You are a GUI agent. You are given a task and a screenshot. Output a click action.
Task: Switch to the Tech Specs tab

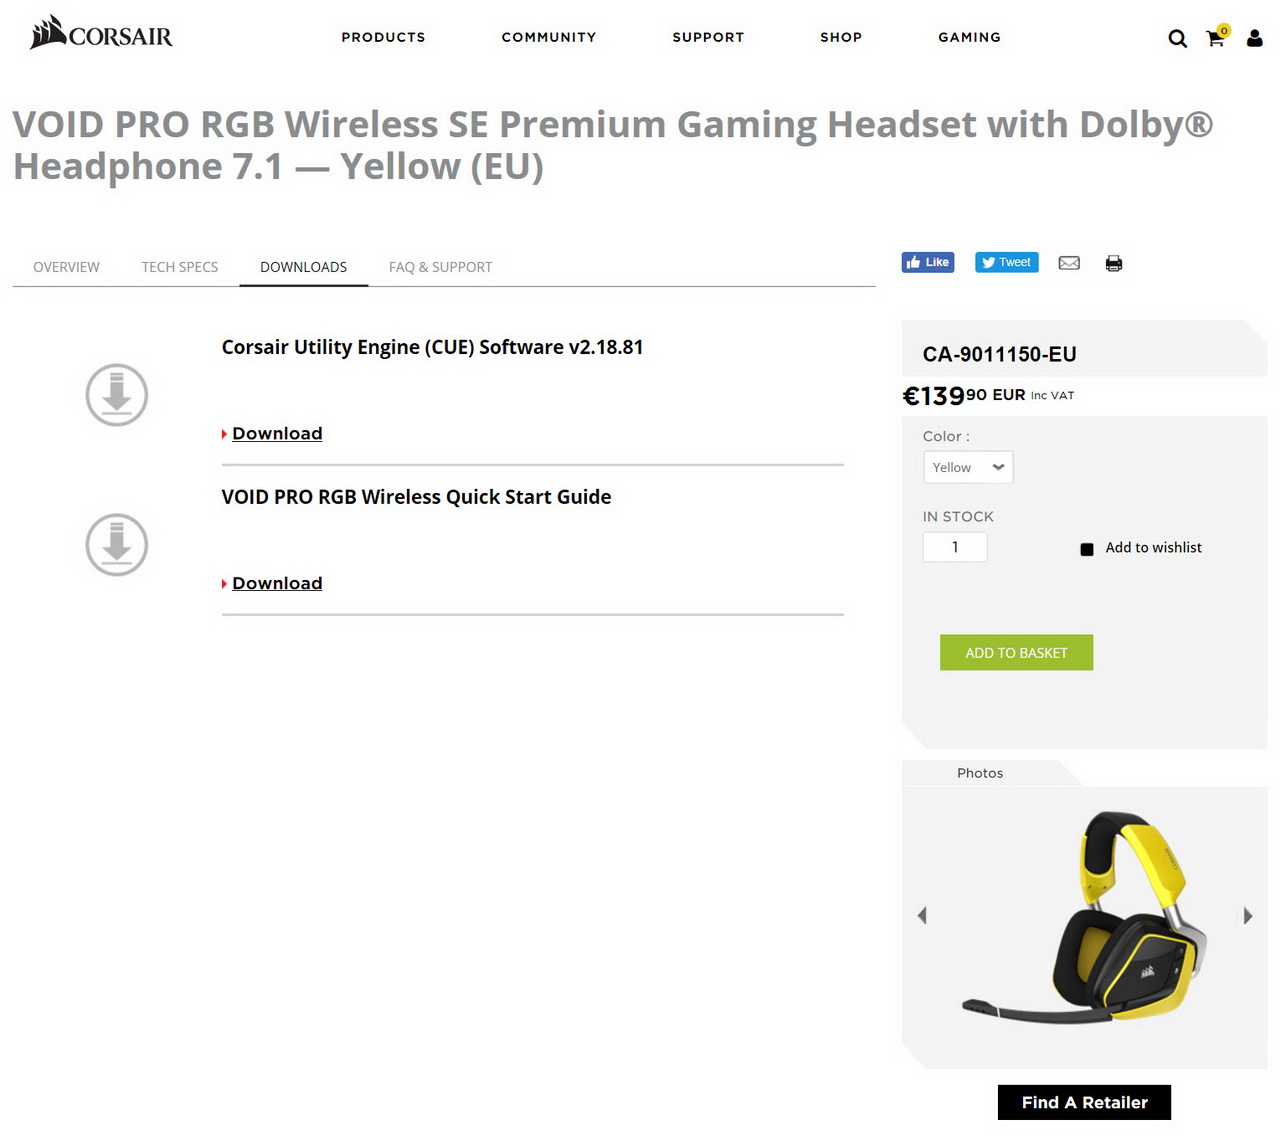[x=180, y=267]
